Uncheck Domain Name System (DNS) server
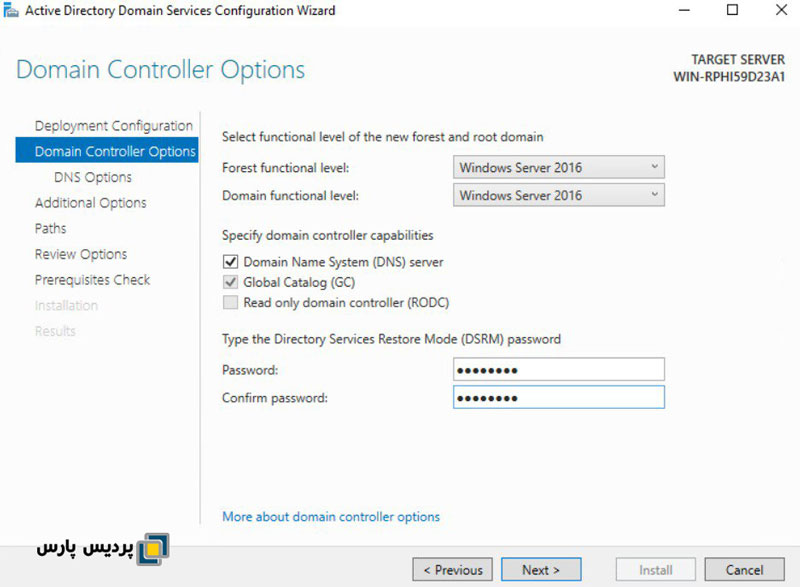 point(231,262)
